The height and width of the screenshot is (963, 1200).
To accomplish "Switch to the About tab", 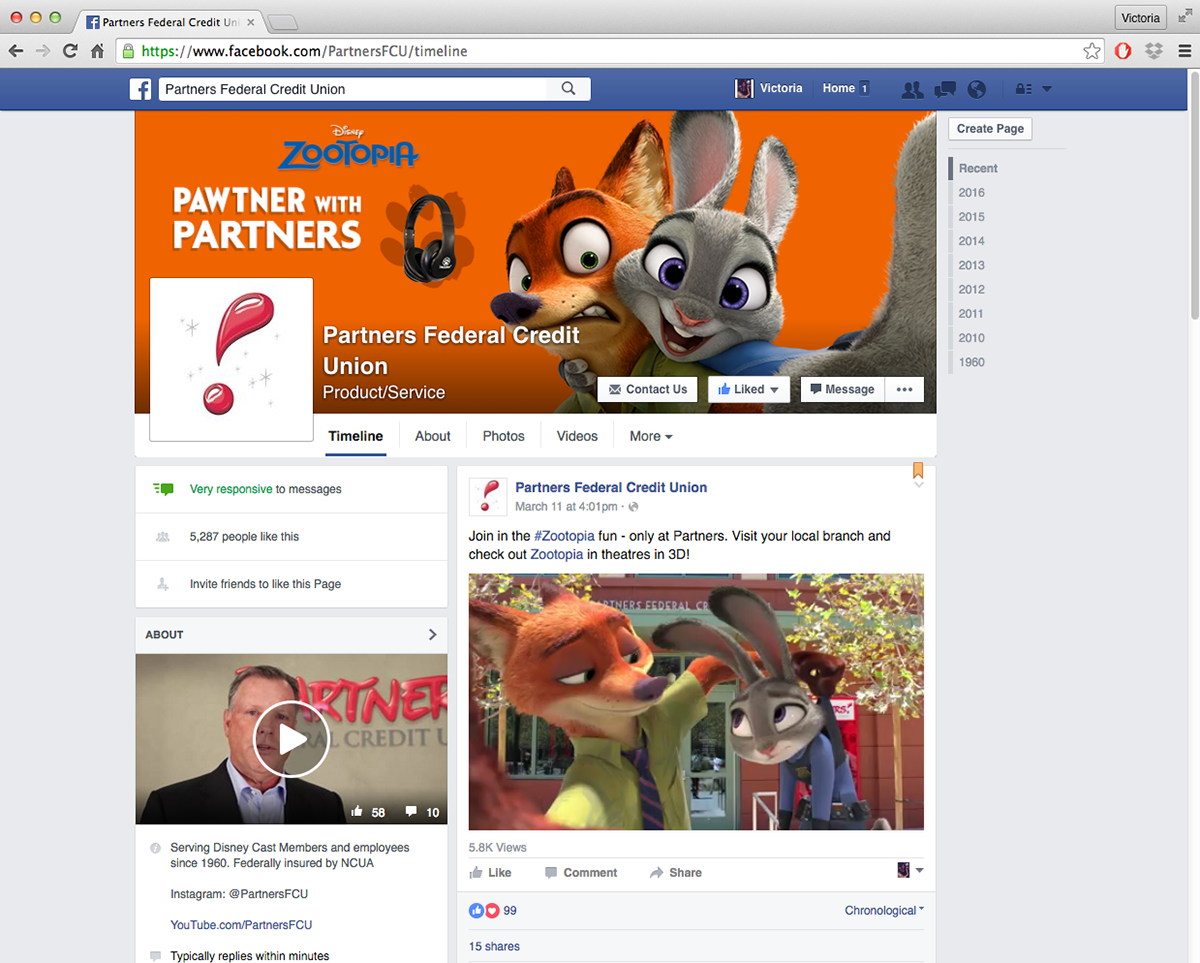I will 433,436.
